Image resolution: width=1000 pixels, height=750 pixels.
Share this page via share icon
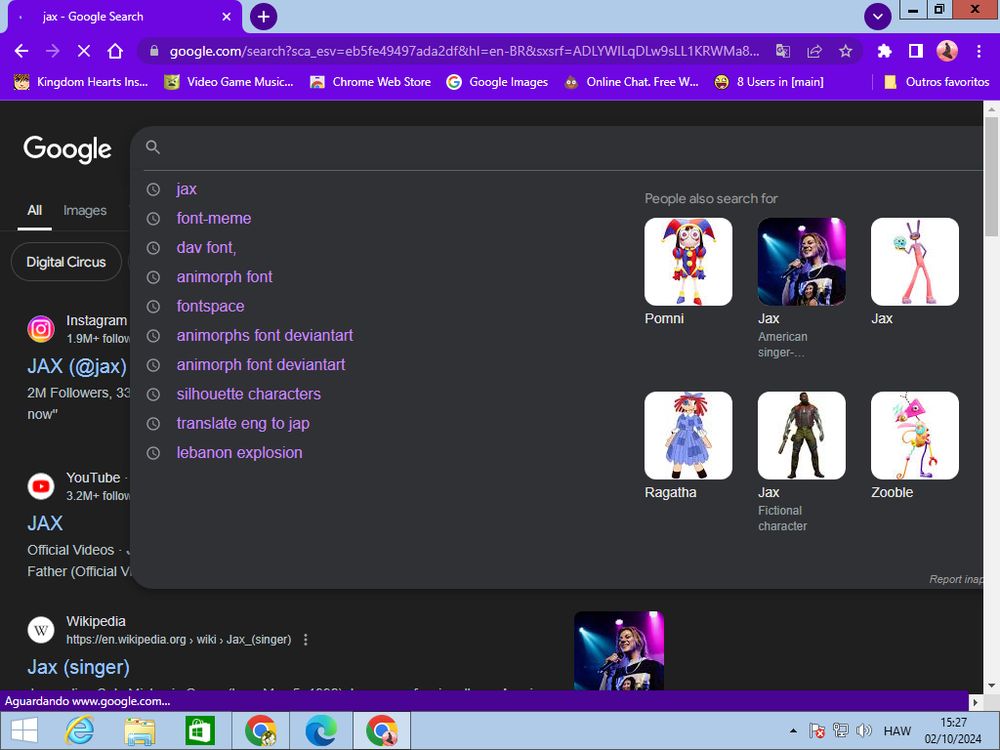coord(814,51)
